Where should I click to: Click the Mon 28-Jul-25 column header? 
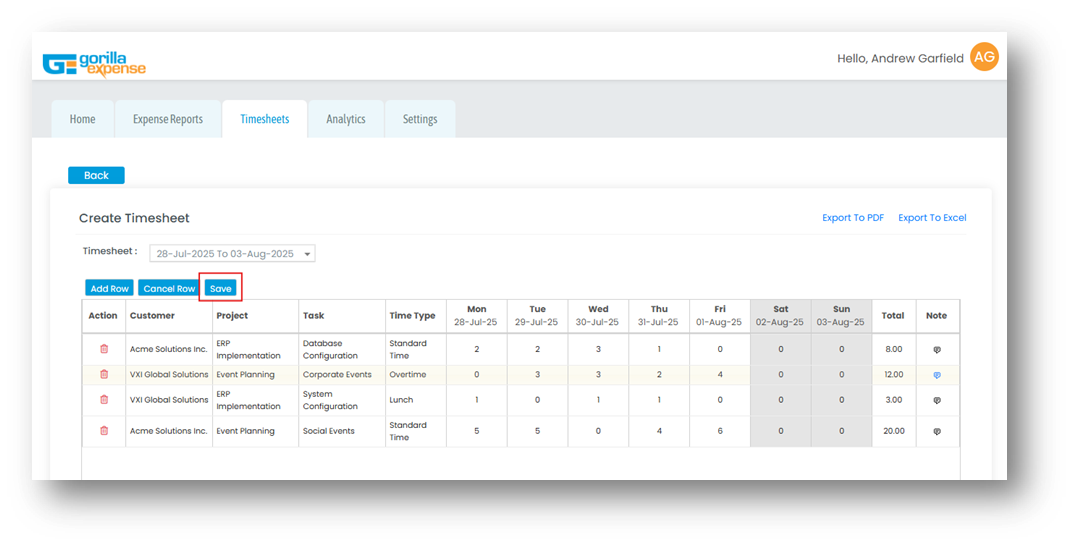point(477,316)
